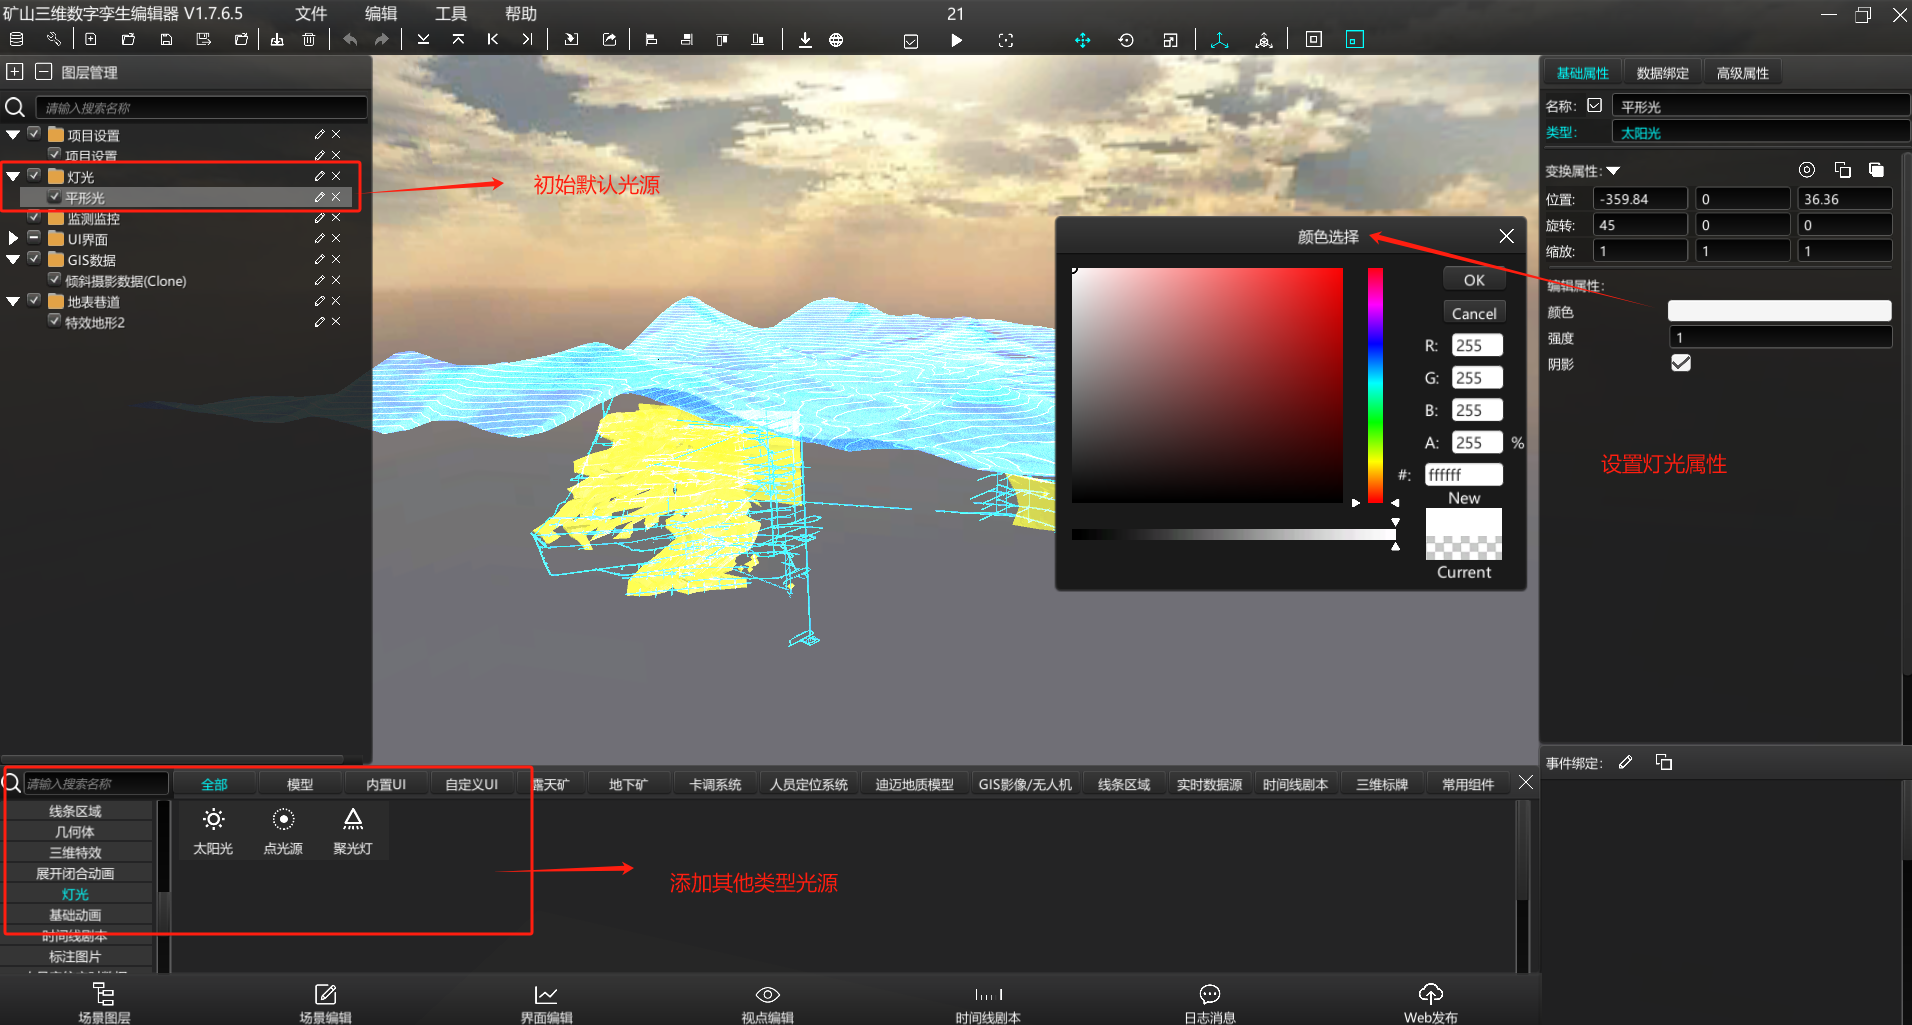Expand the UI界面 tree folder
This screenshot has width=1912, height=1025.
tap(13, 238)
